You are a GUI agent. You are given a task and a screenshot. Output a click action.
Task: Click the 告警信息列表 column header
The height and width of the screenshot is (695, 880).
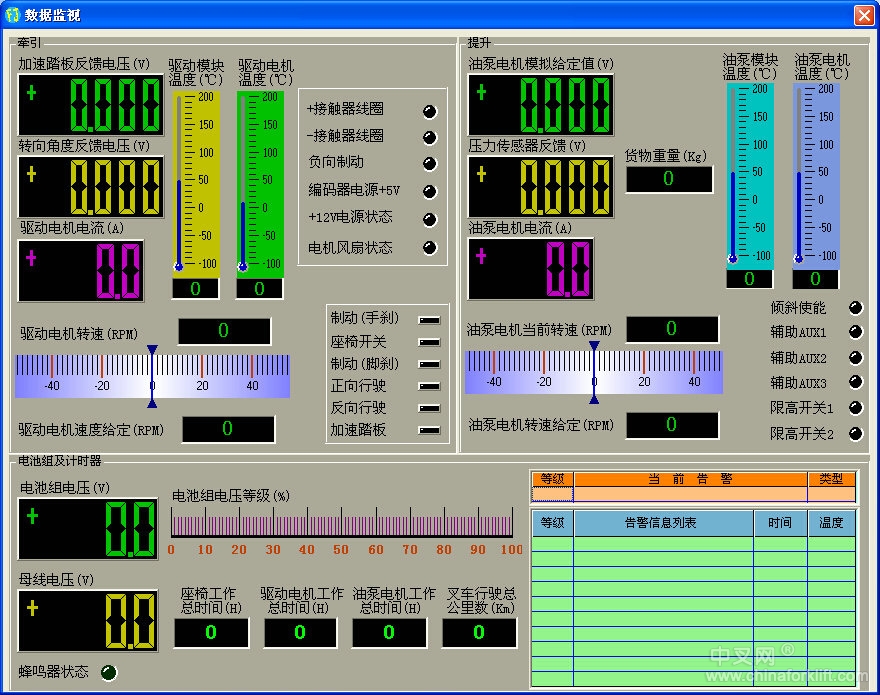663,523
